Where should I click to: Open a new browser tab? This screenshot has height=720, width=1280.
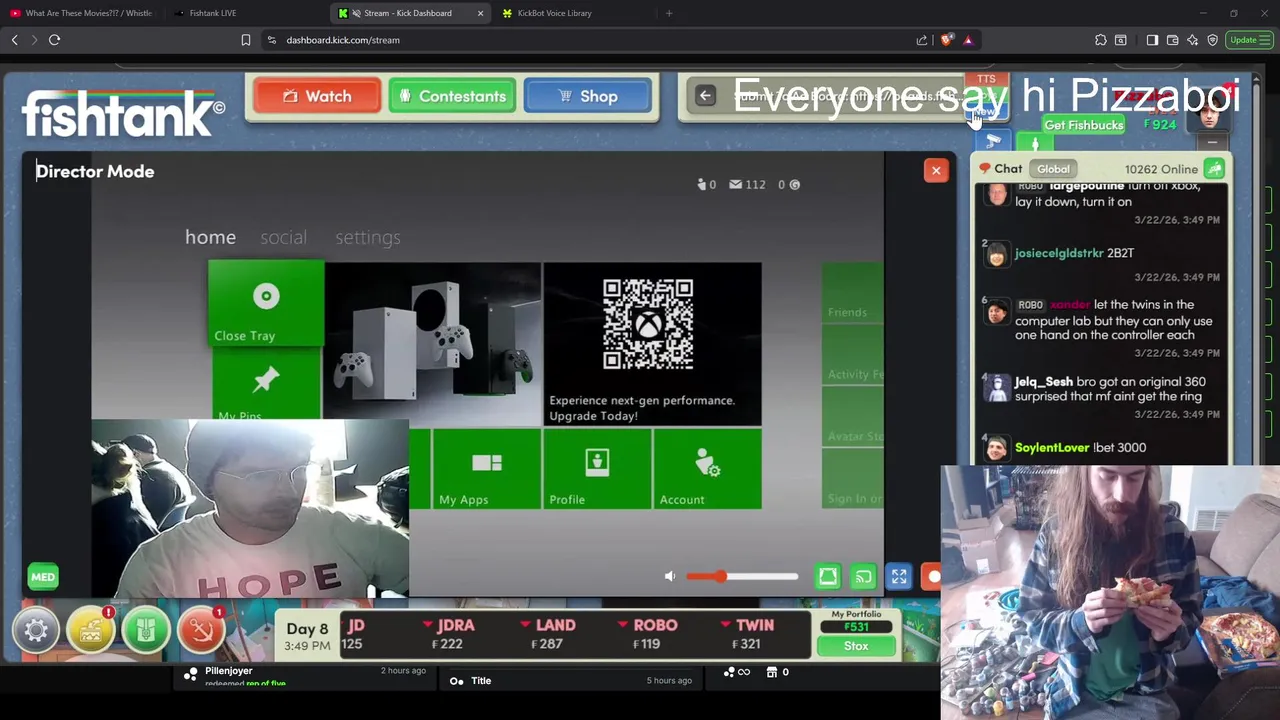(669, 13)
